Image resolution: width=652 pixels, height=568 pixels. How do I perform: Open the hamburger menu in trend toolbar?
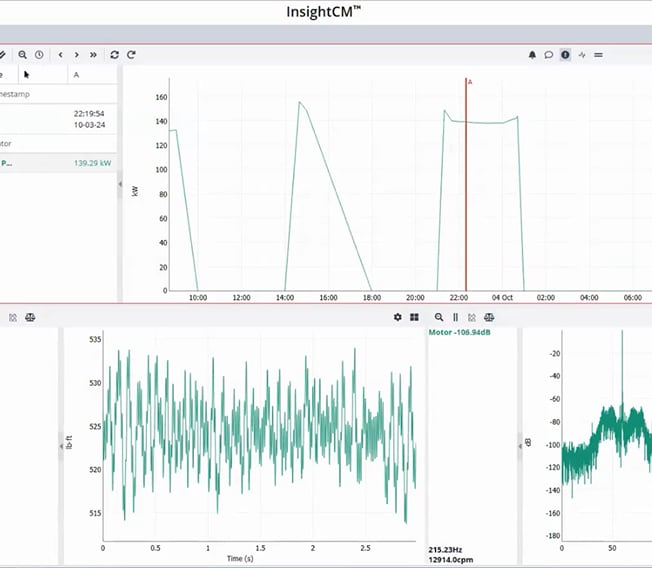pyautogui.click(x=598, y=55)
